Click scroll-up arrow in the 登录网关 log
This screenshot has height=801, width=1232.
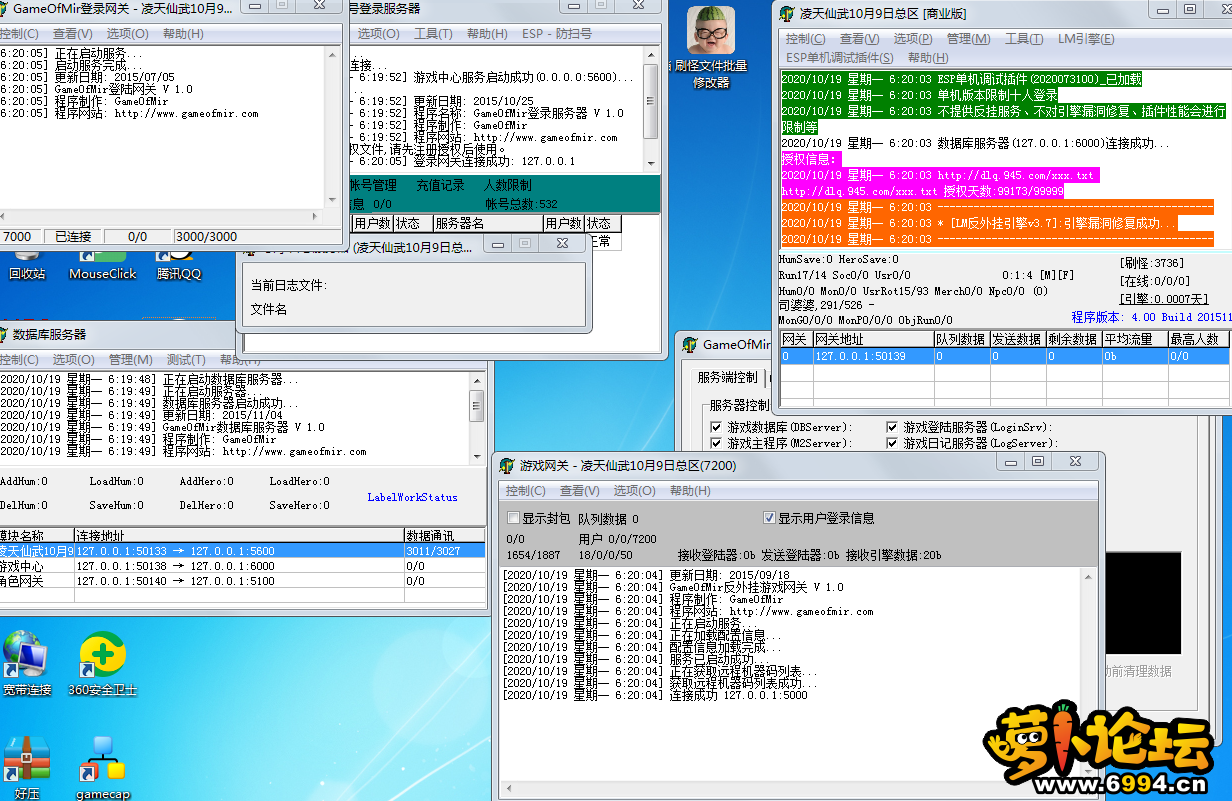tap(330, 53)
